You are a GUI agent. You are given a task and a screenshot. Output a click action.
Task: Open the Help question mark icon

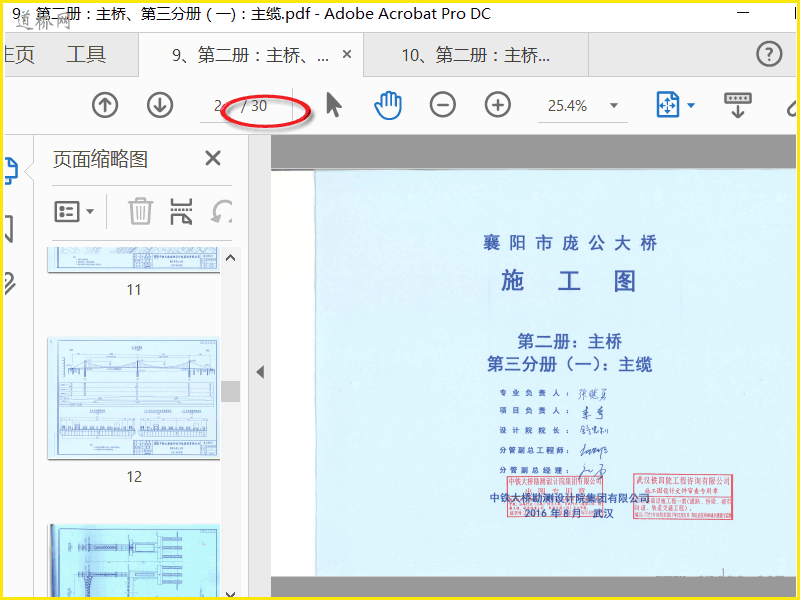[769, 54]
